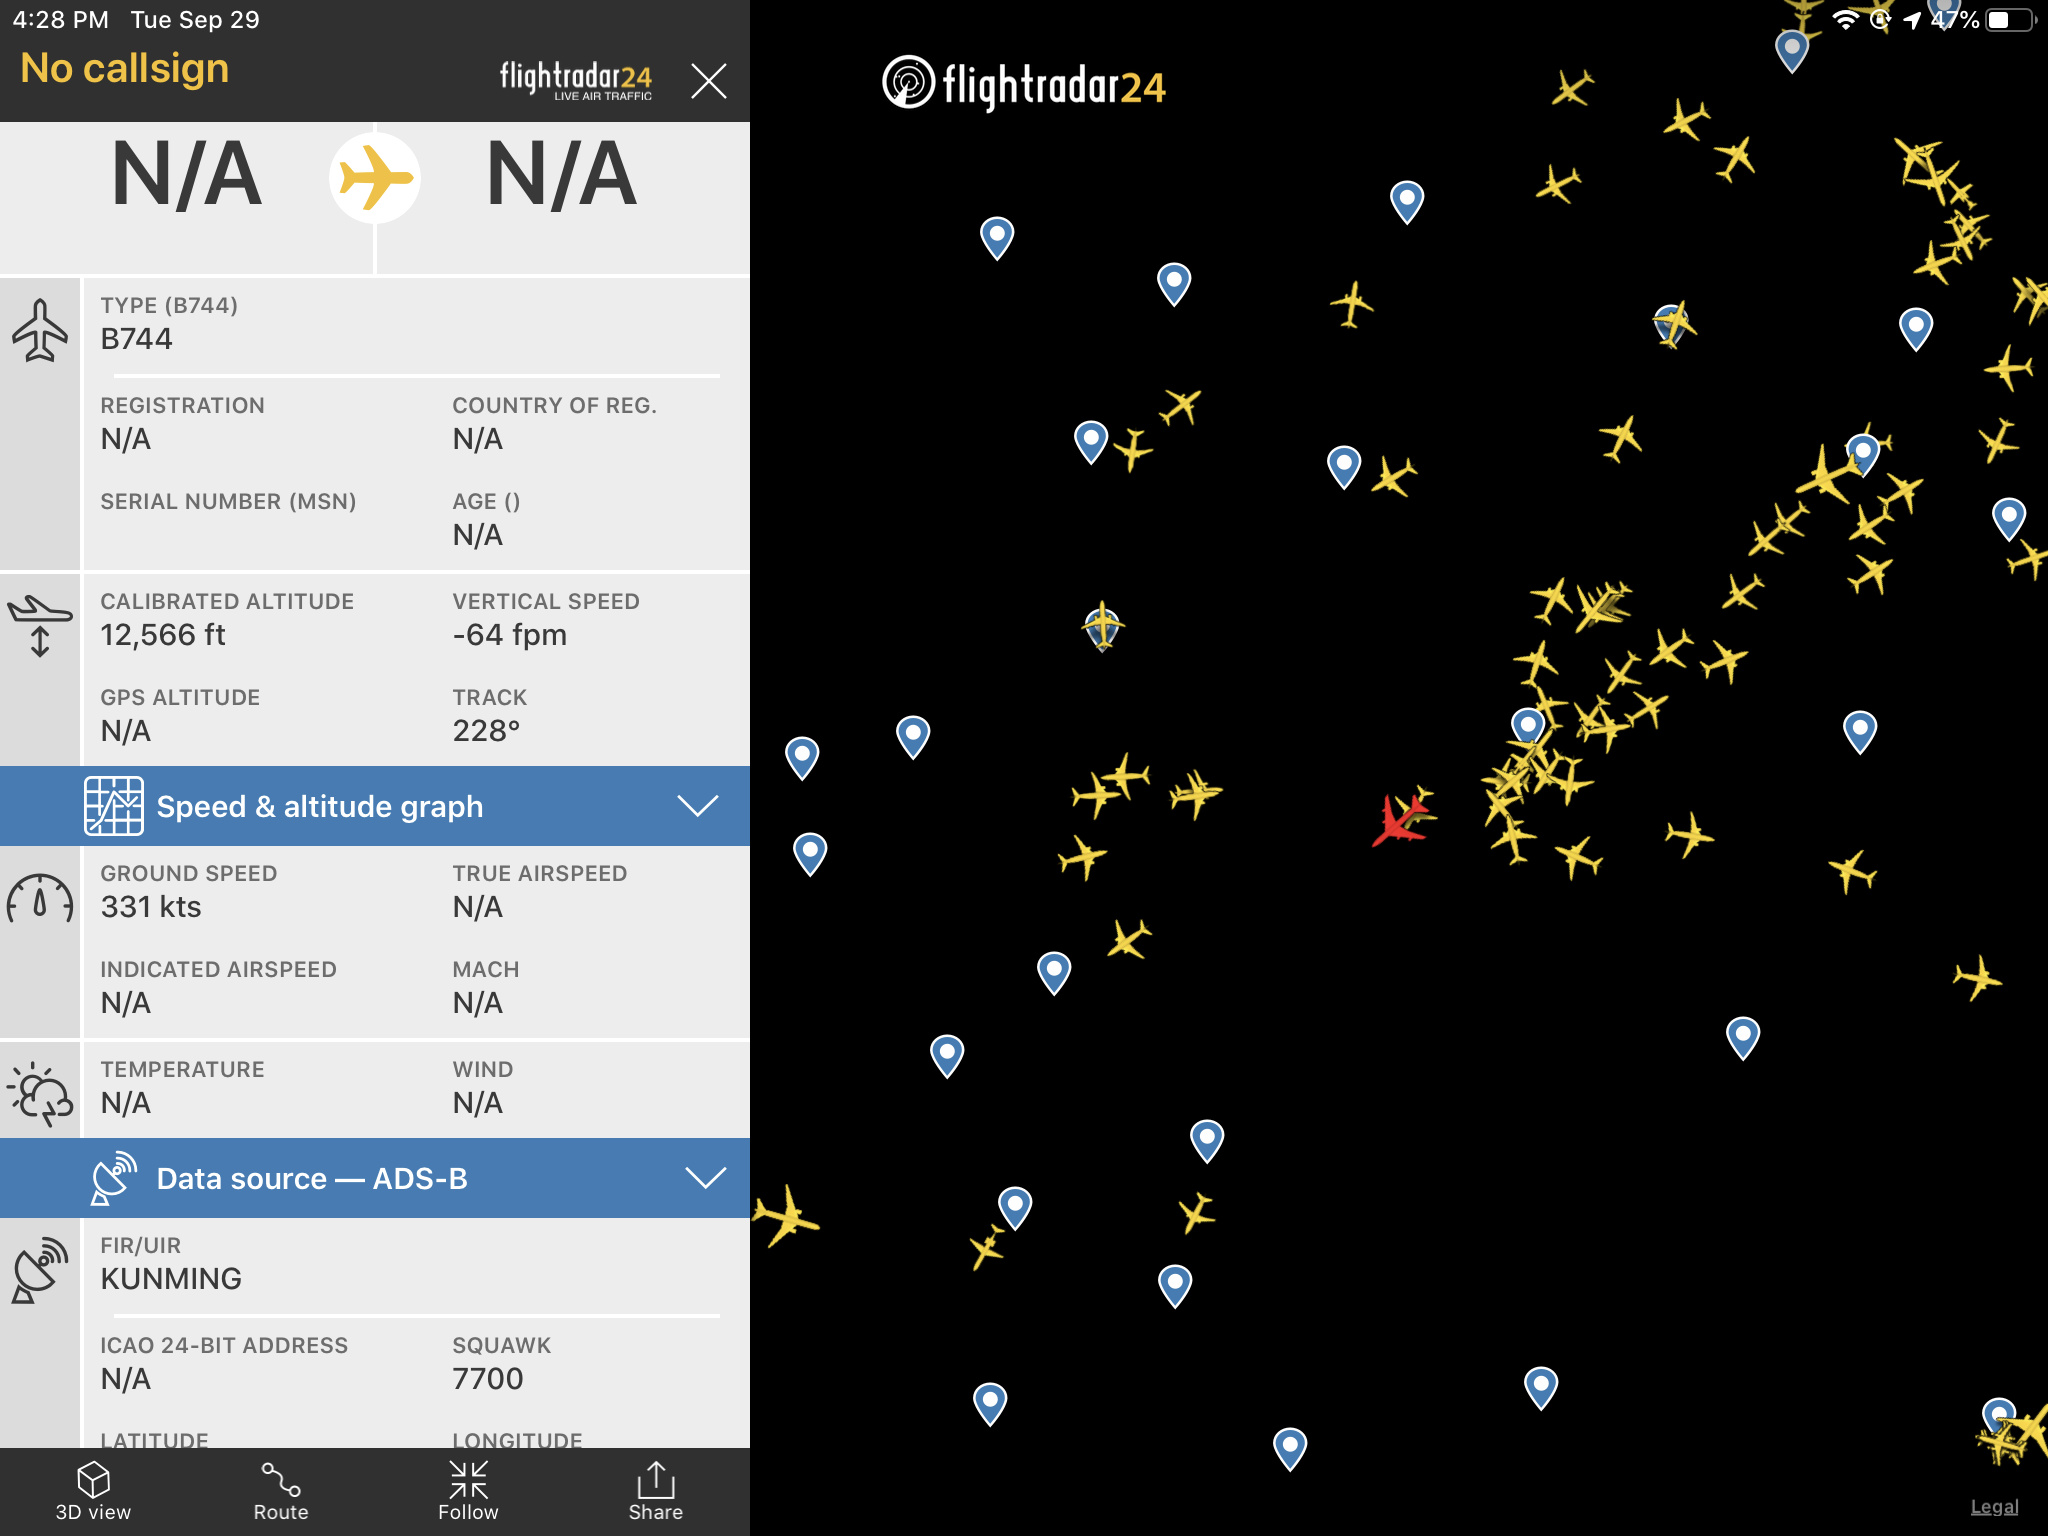Open the Speed & altitude graph section
Image resolution: width=2048 pixels, height=1536 pixels.
tap(319, 806)
